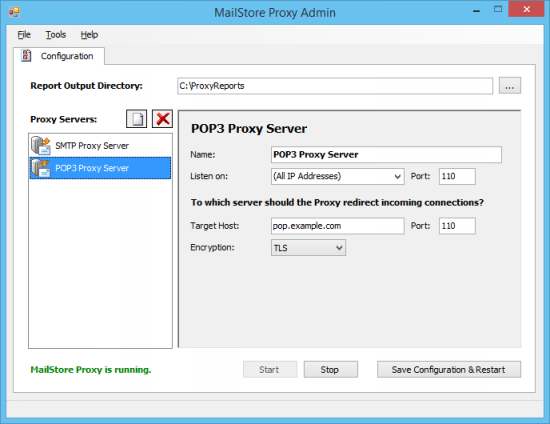
Task: Minimize the MailStore Proxy Admin window
Action: click(476, 11)
